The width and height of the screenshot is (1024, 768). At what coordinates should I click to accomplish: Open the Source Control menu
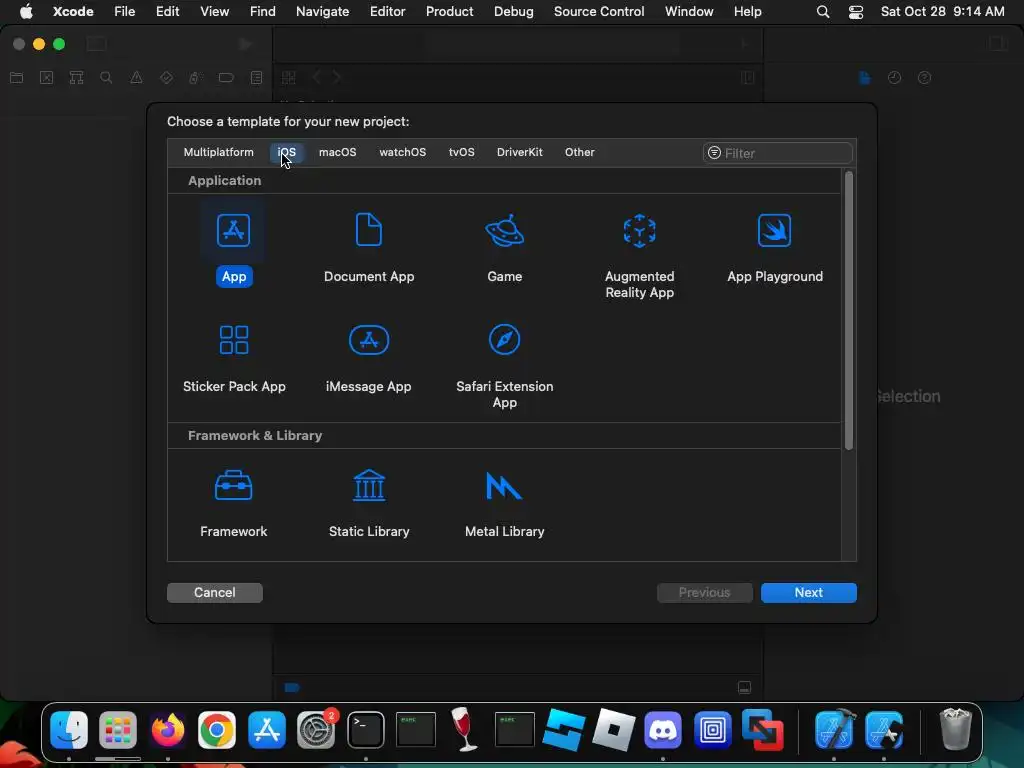pos(599,11)
